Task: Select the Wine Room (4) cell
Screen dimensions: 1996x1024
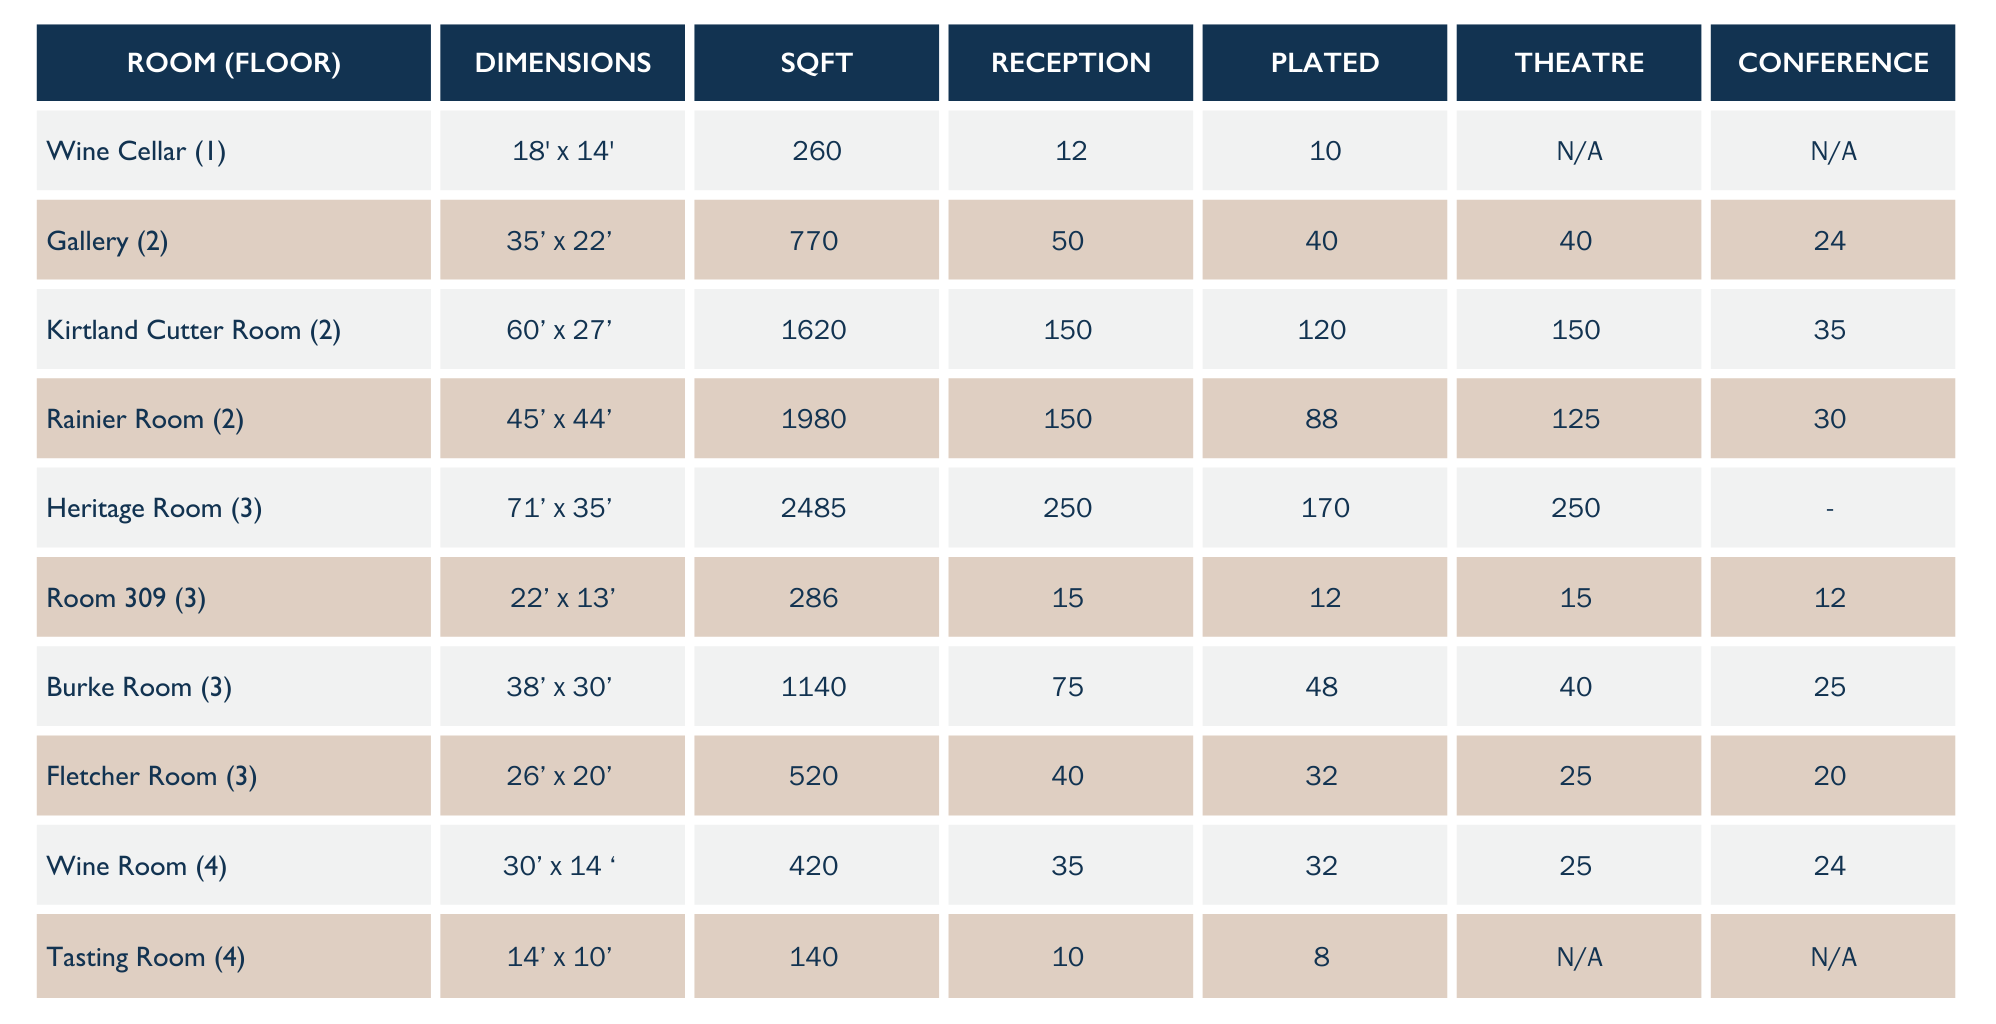Action: point(136,866)
